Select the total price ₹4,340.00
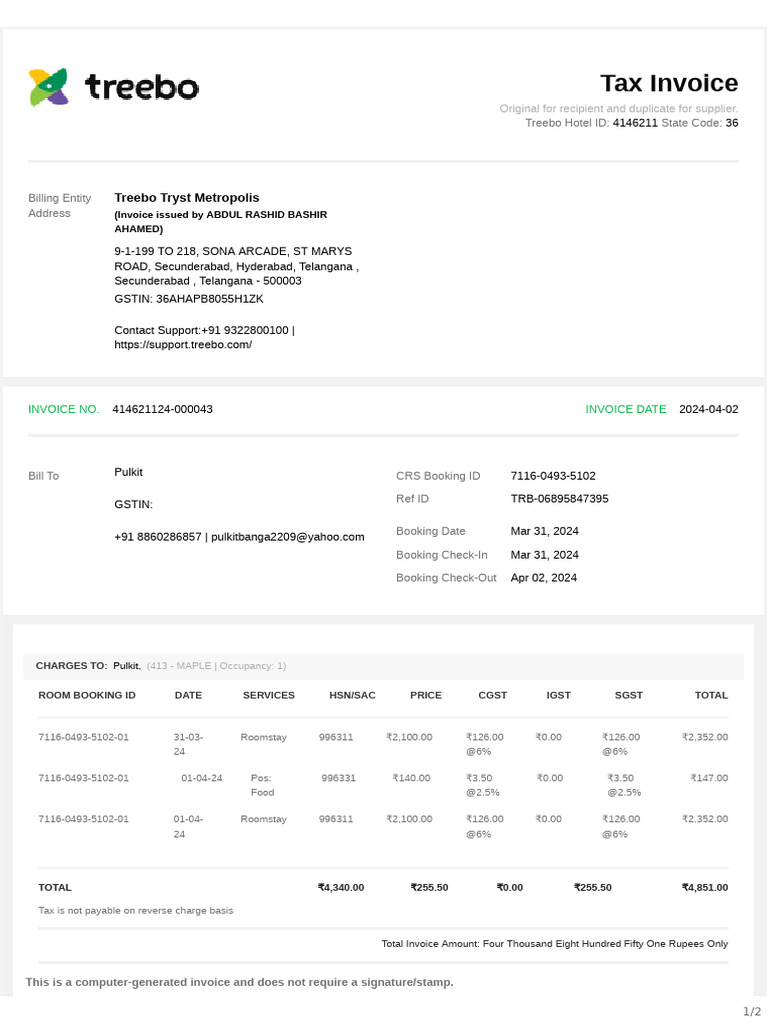The width and height of the screenshot is (768, 1024). (x=341, y=887)
